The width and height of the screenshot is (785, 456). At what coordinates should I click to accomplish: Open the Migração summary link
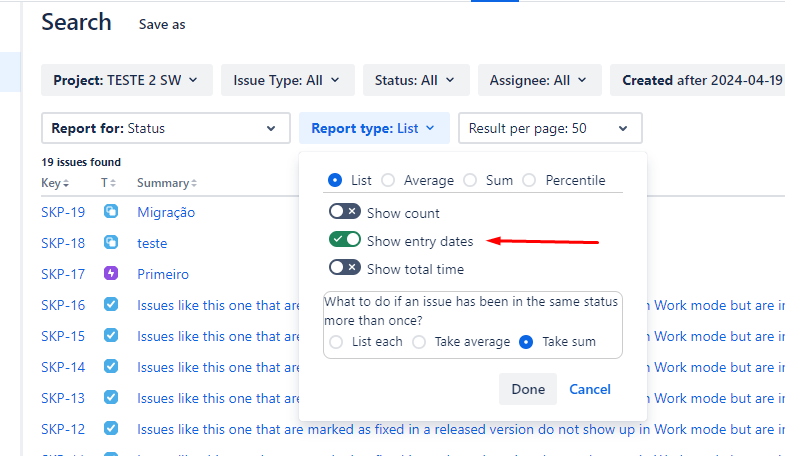pos(166,212)
